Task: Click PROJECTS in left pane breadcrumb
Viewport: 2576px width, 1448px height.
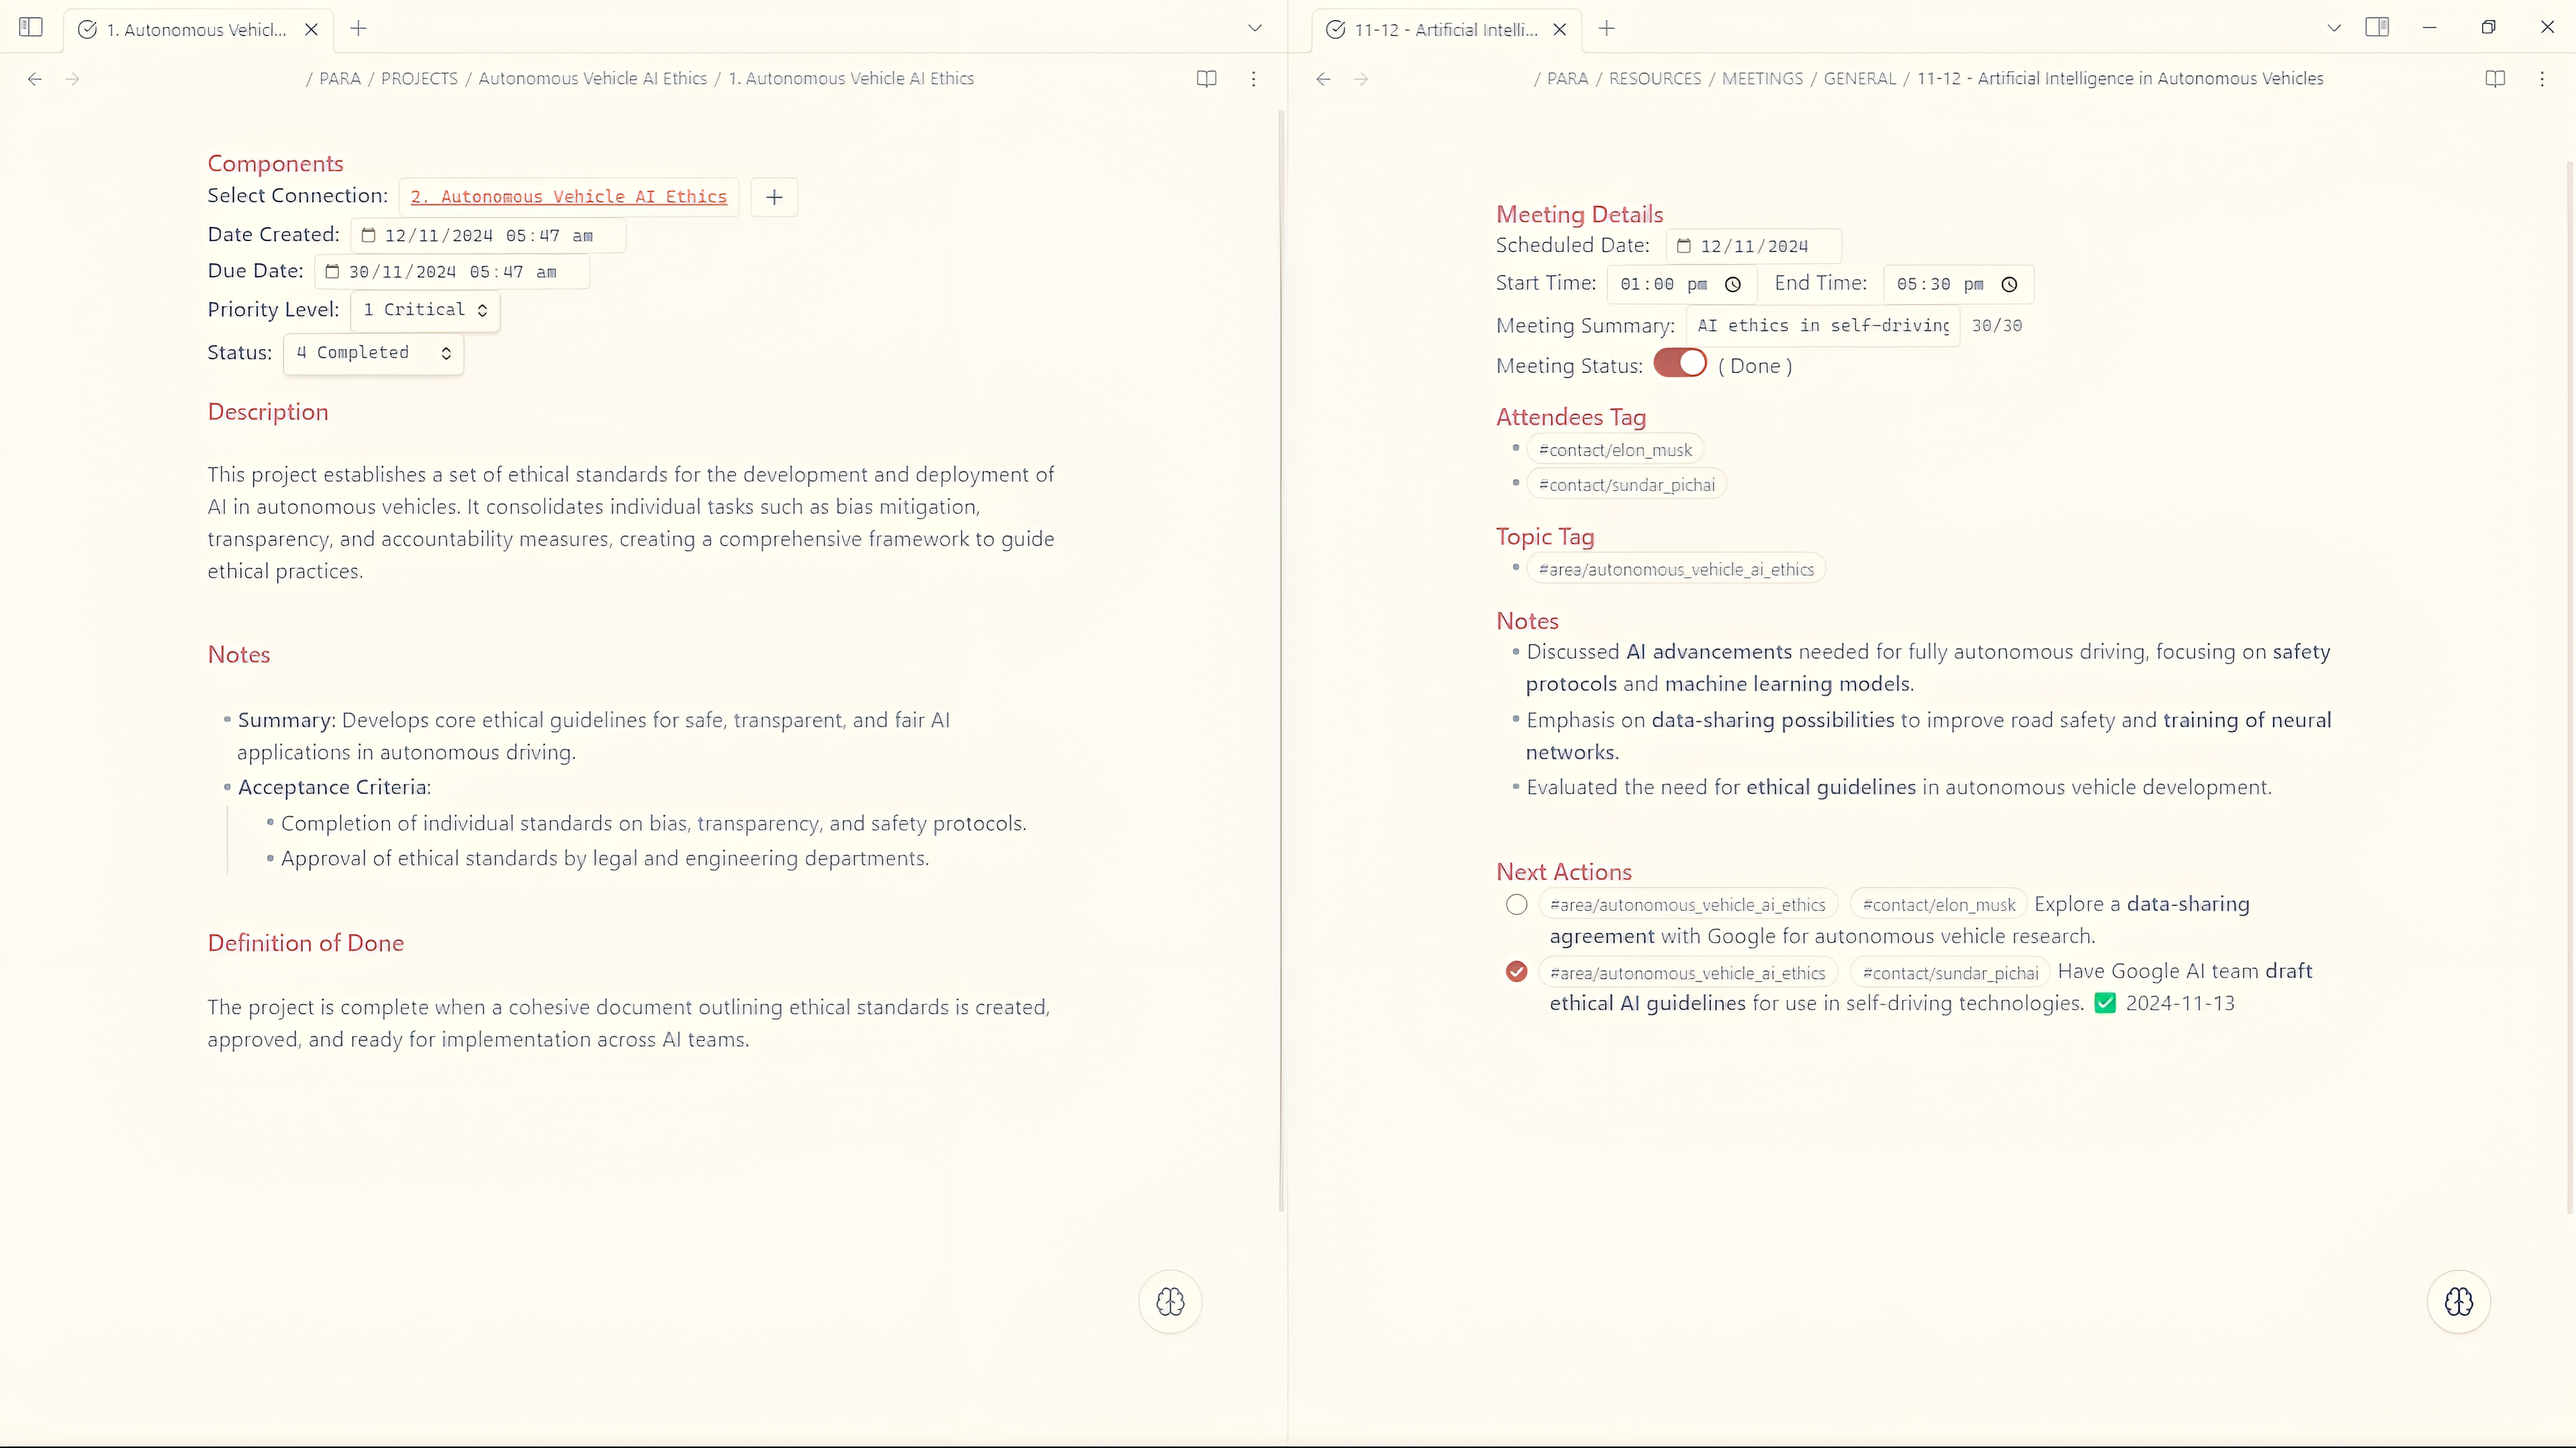Action: coord(419,78)
